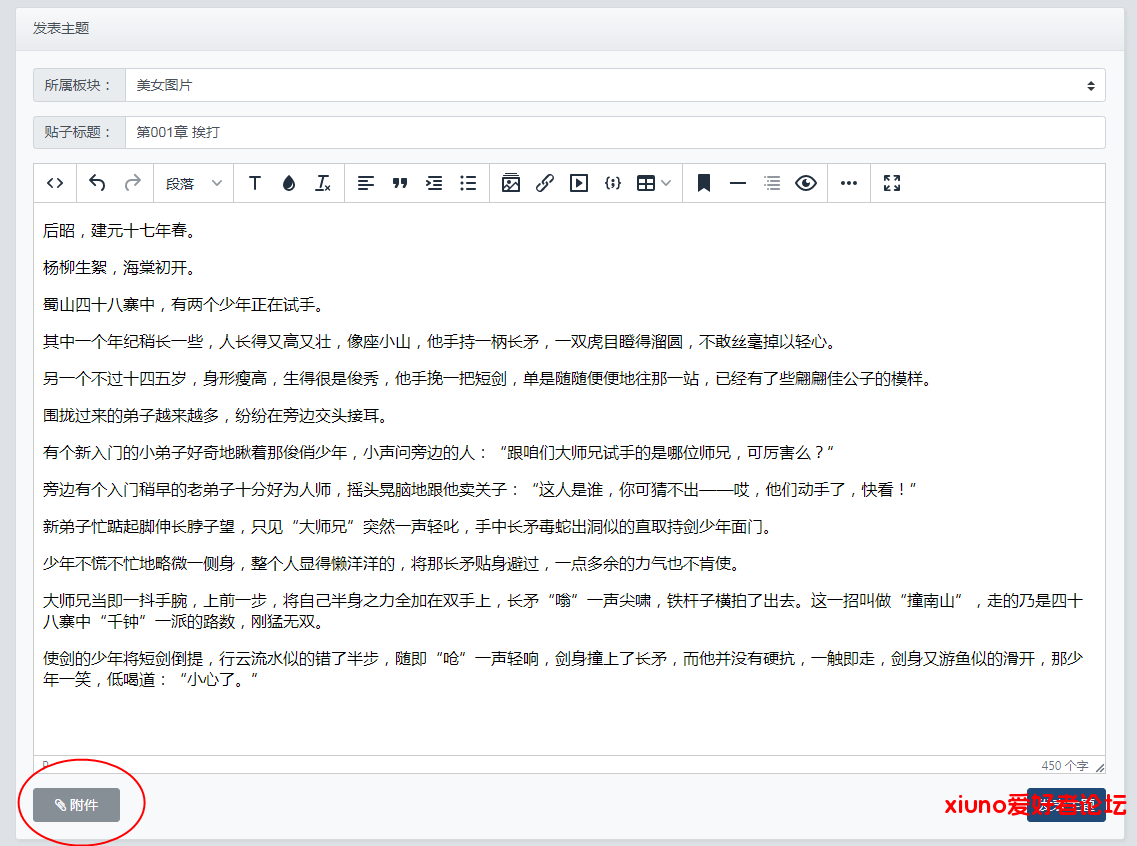Open the 段落 paragraph format dropdown
1137x846 pixels.
tap(193, 183)
